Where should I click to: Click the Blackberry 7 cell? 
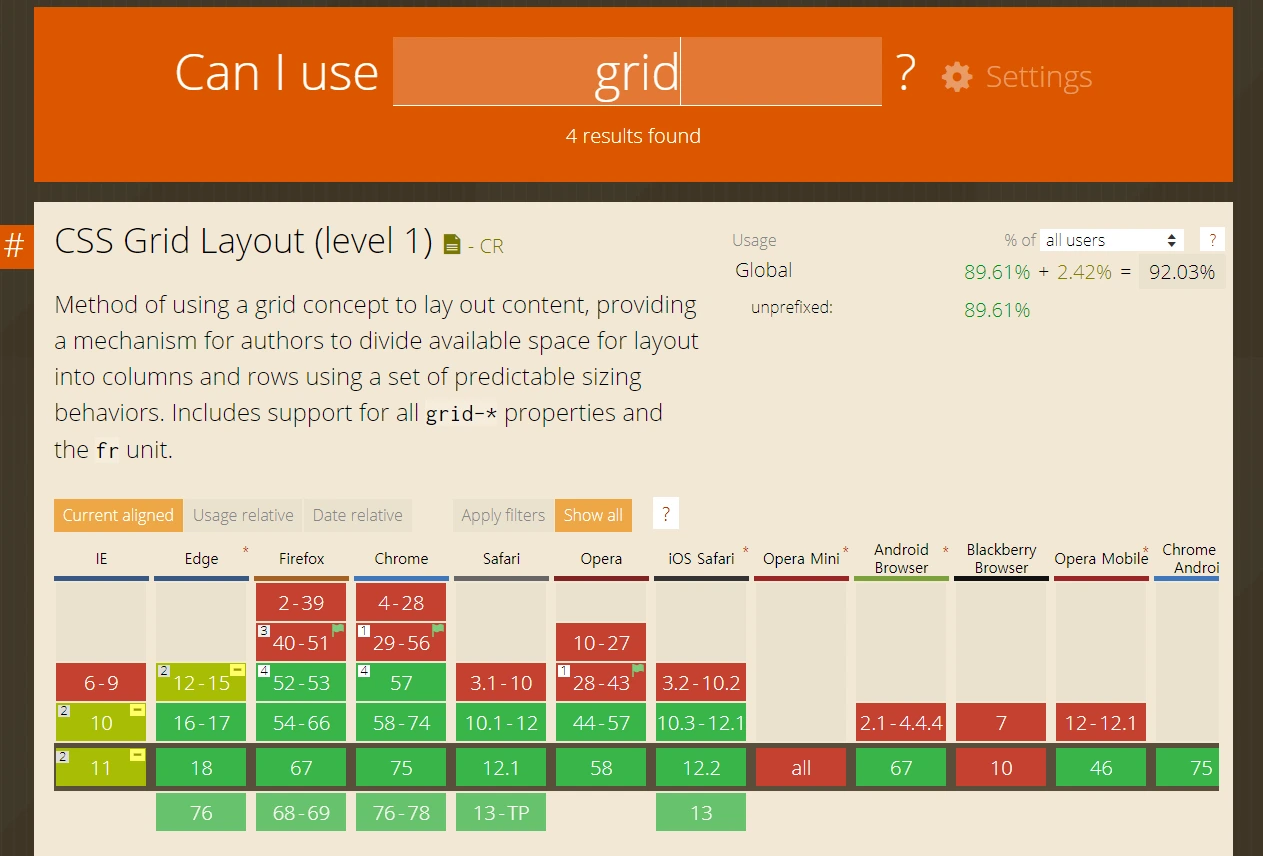tap(1001, 722)
